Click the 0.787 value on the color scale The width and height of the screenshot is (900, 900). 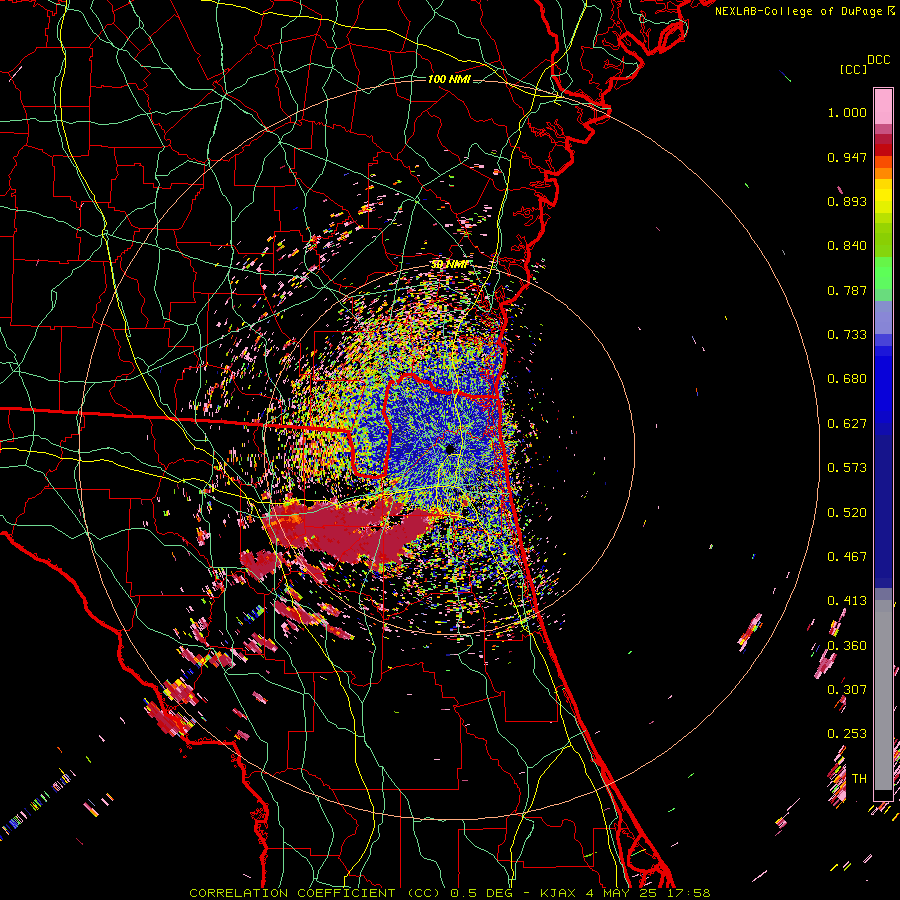click(x=847, y=290)
